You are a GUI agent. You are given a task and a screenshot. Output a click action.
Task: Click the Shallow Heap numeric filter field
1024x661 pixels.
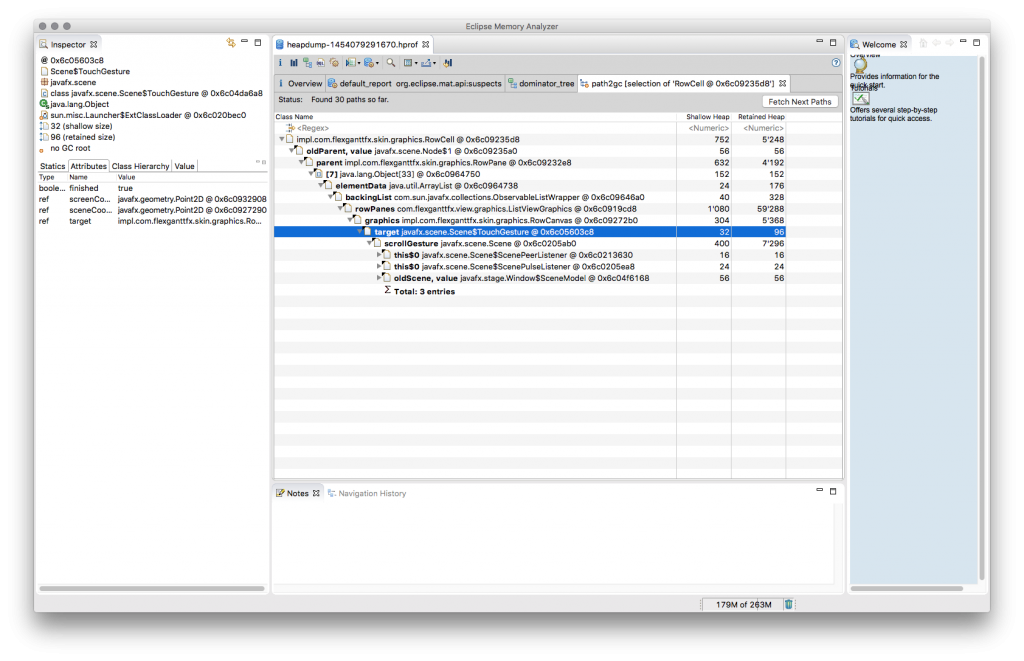tap(704, 128)
